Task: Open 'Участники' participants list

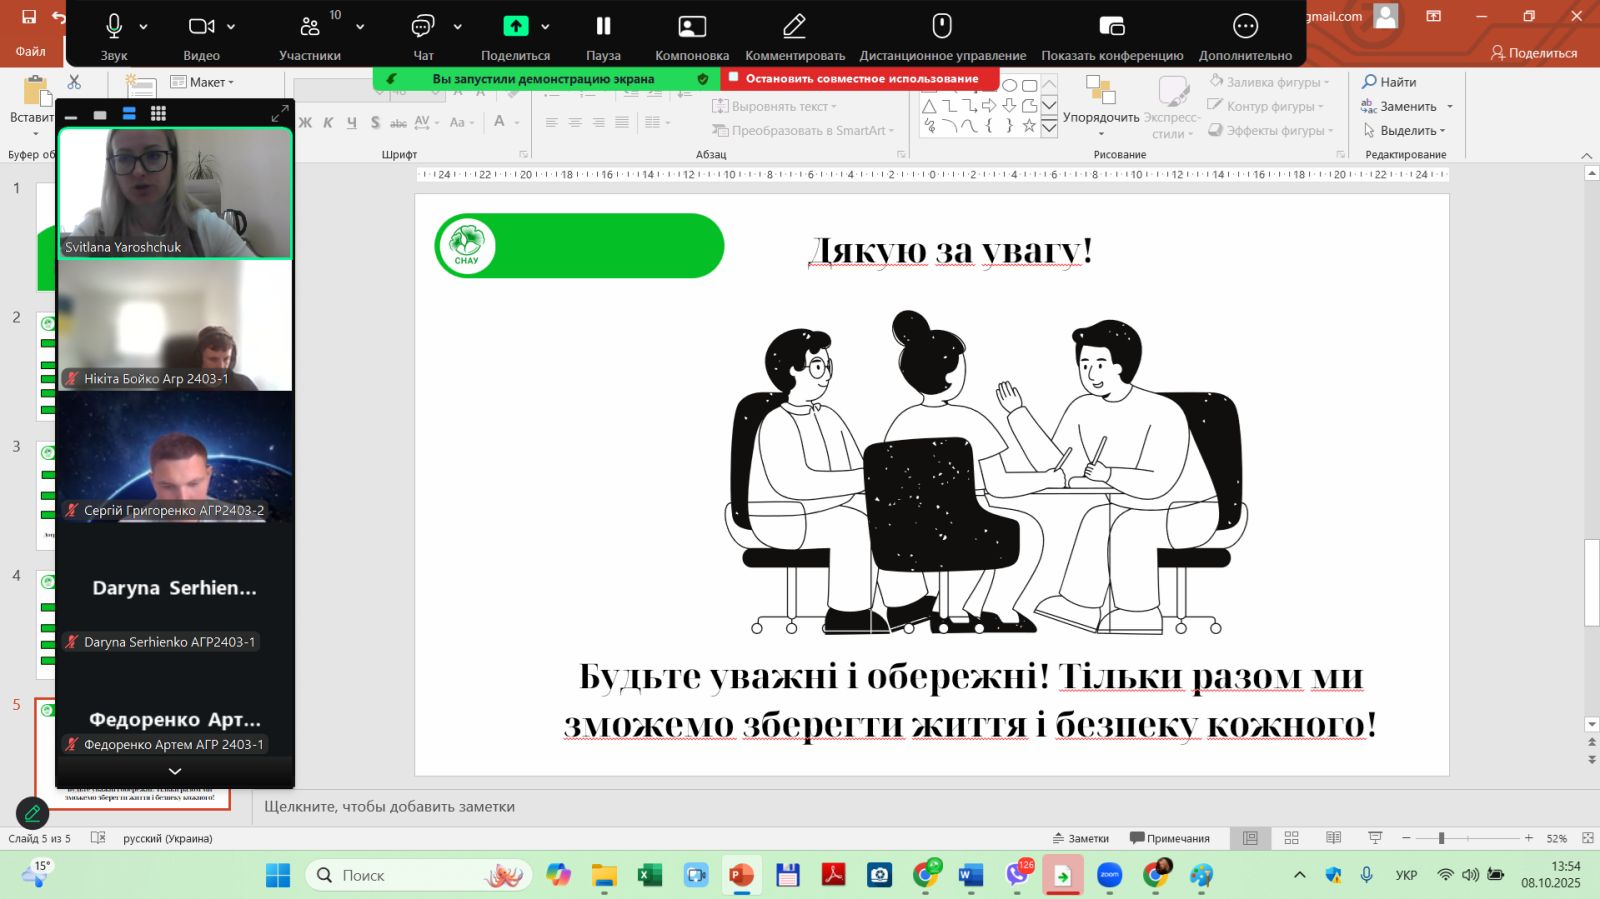Action: coord(310,27)
